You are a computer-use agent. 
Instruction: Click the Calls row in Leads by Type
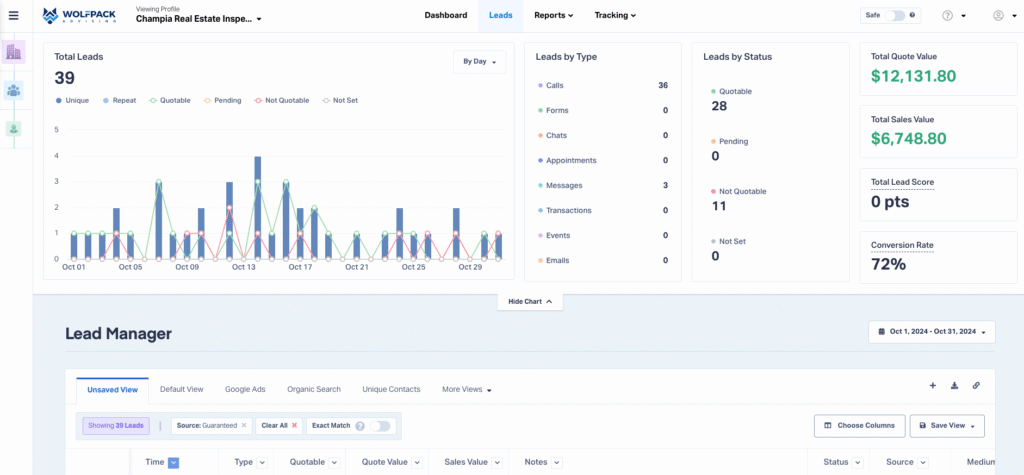click(602, 86)
